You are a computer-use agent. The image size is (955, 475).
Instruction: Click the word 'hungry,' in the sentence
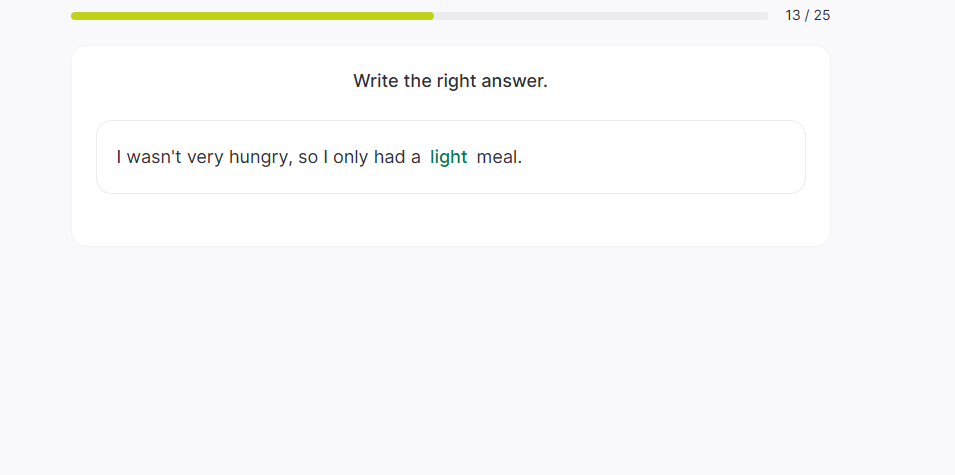261,157
